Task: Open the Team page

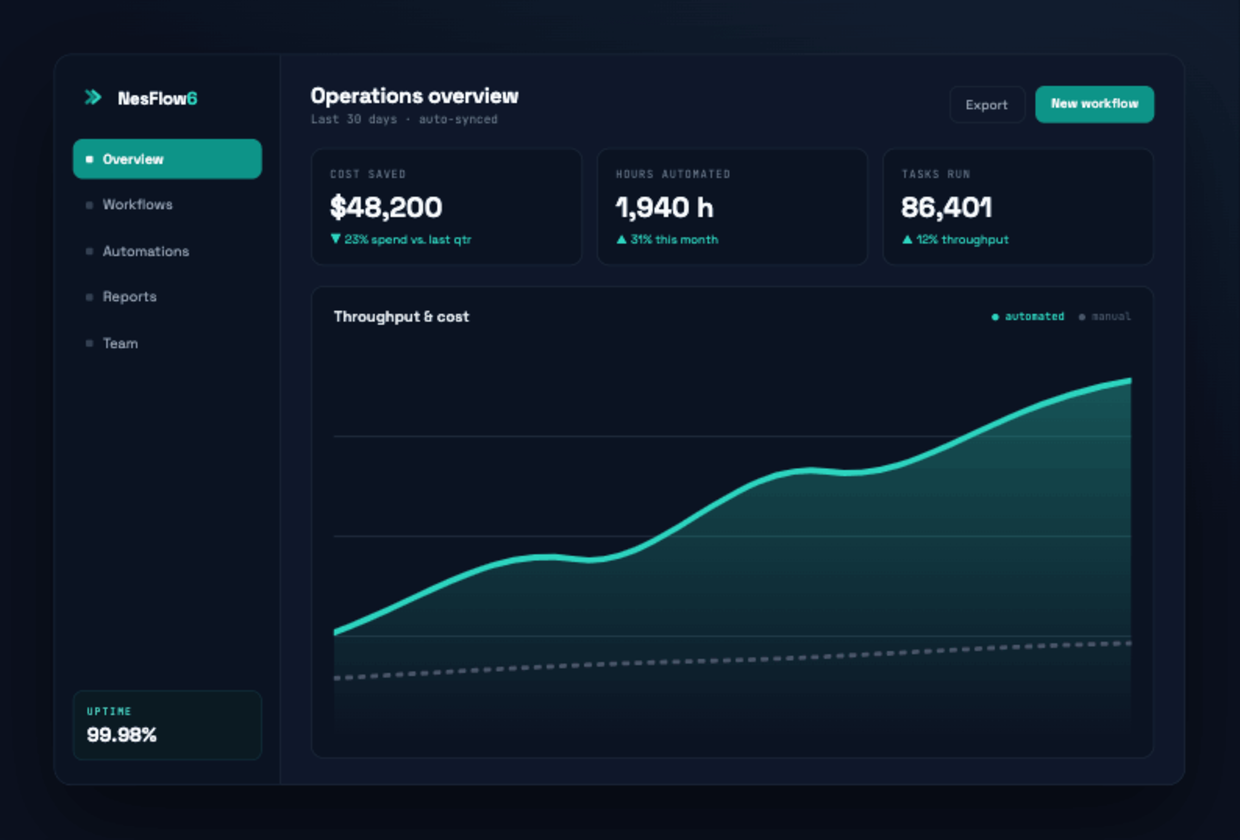Action: 167,343
